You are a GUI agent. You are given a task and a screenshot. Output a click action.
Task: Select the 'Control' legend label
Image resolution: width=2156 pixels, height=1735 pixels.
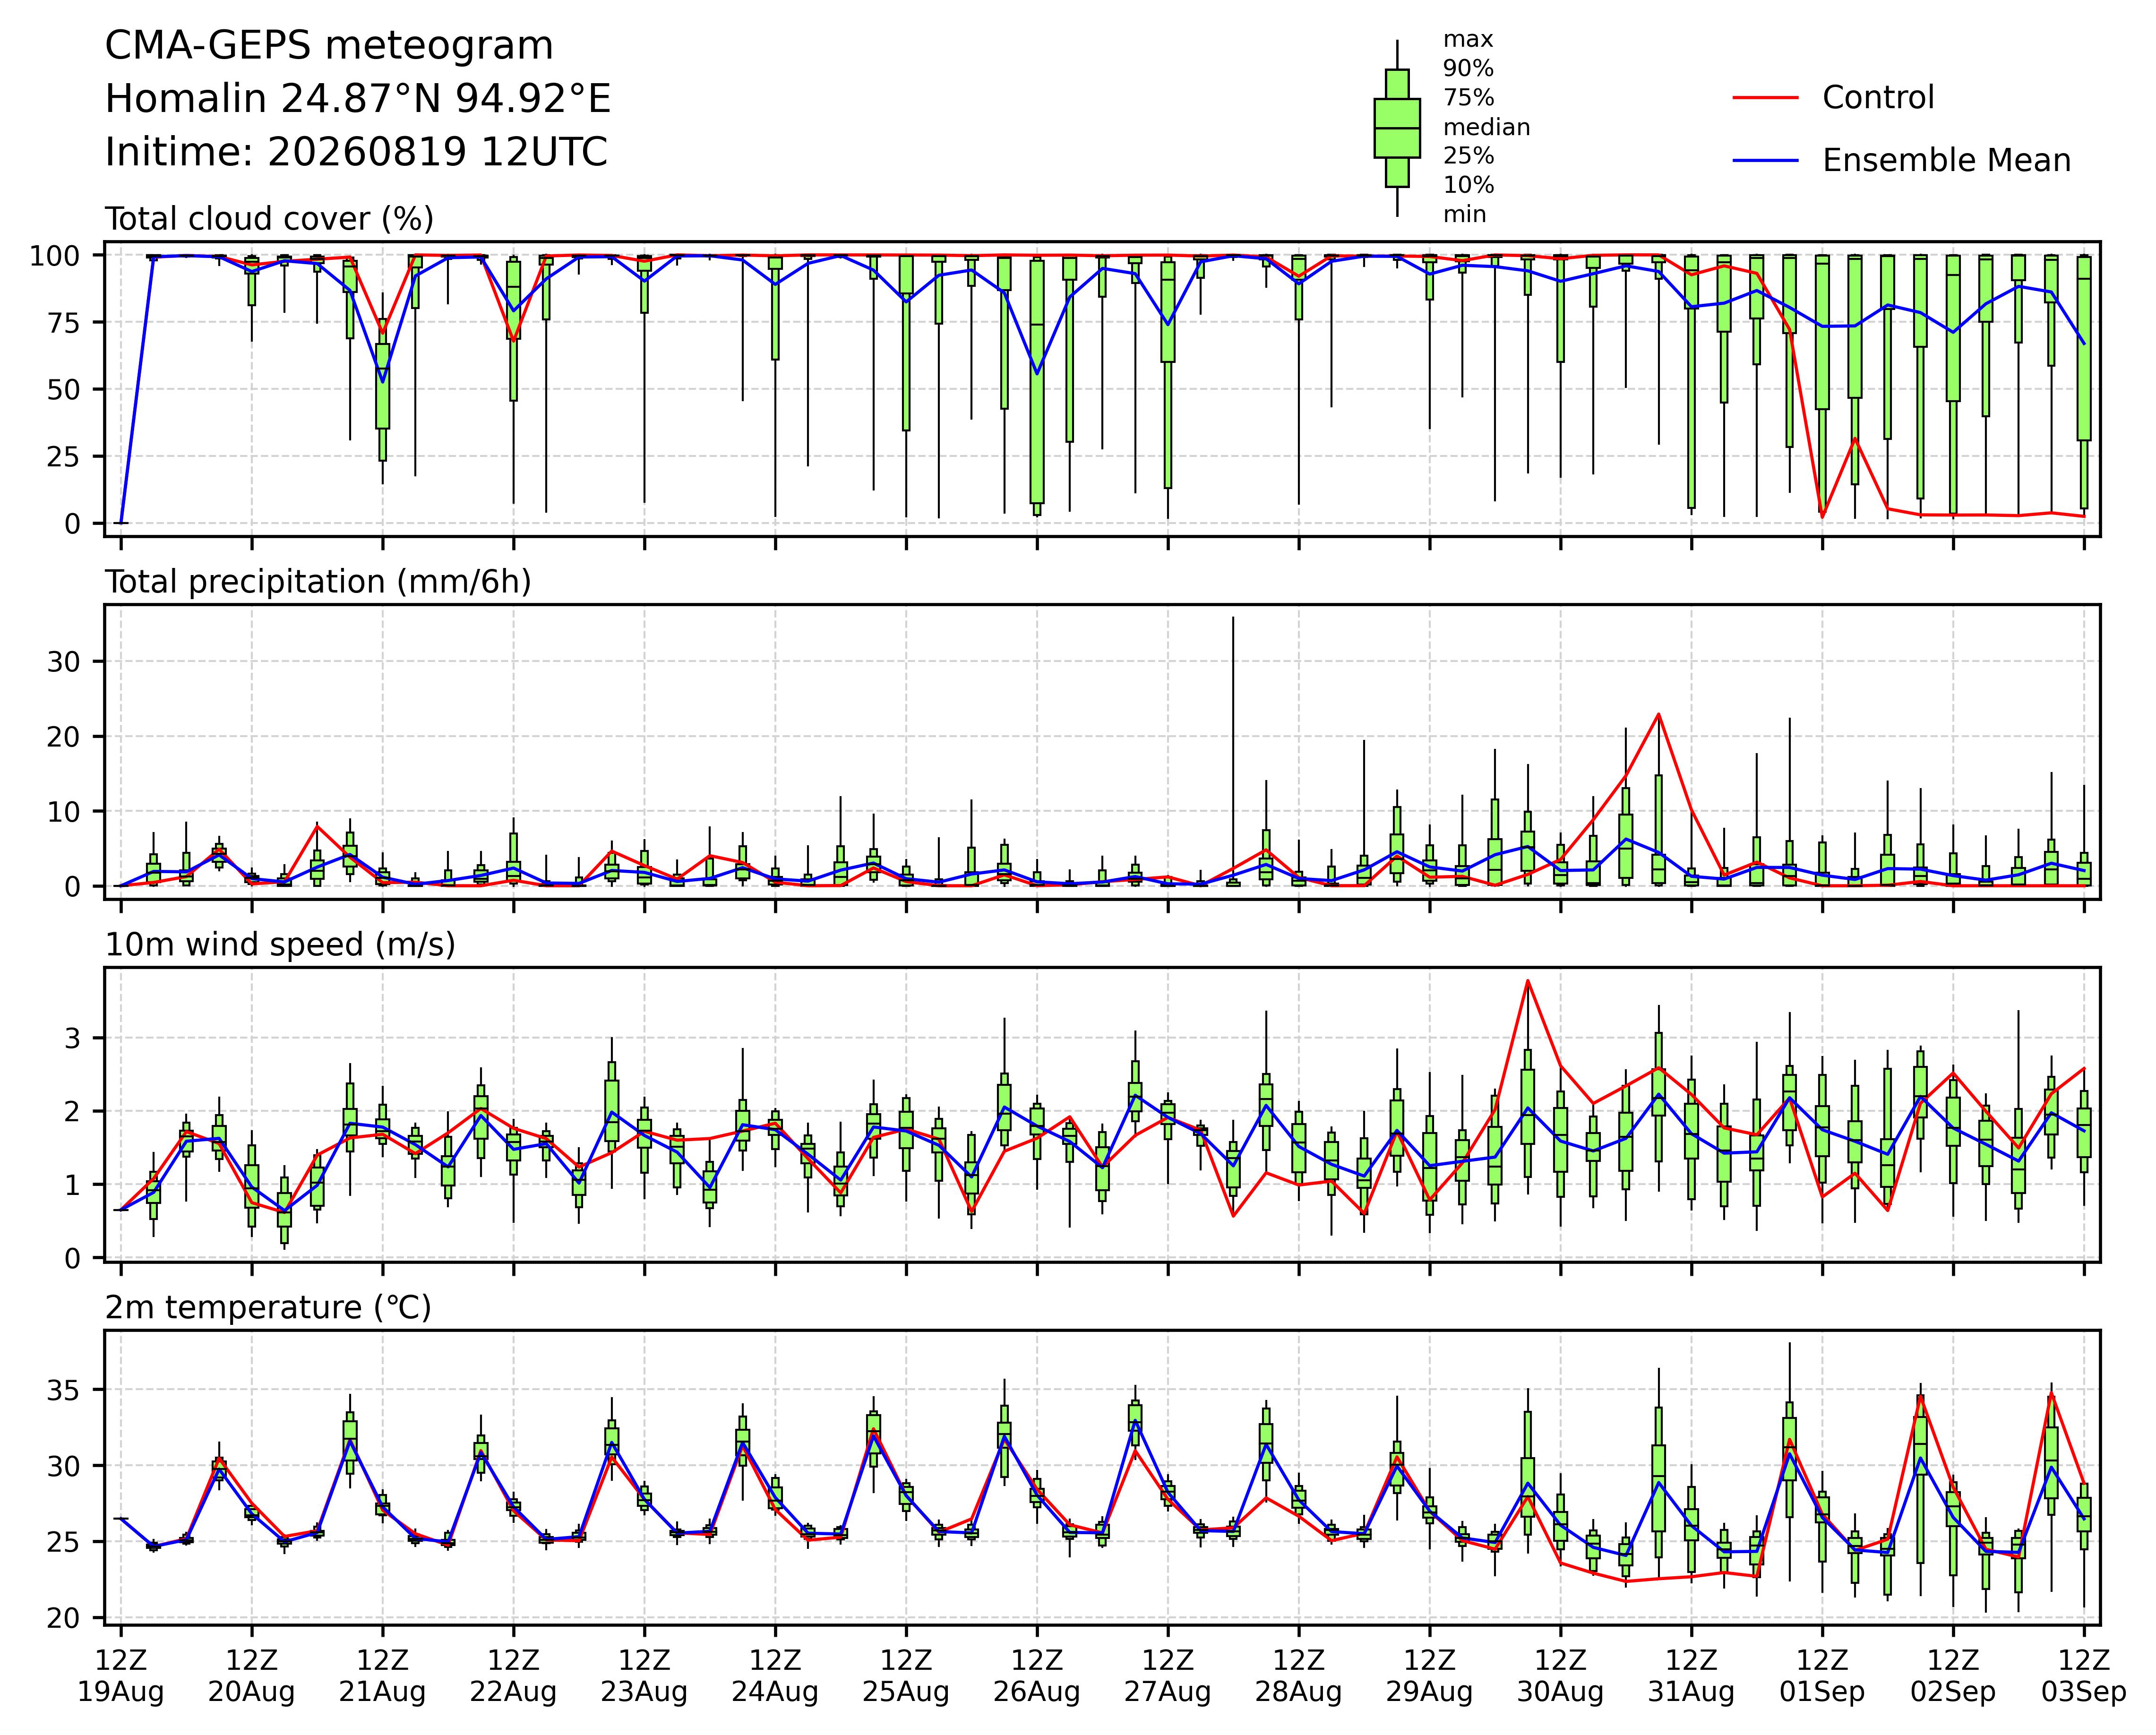1878,98
